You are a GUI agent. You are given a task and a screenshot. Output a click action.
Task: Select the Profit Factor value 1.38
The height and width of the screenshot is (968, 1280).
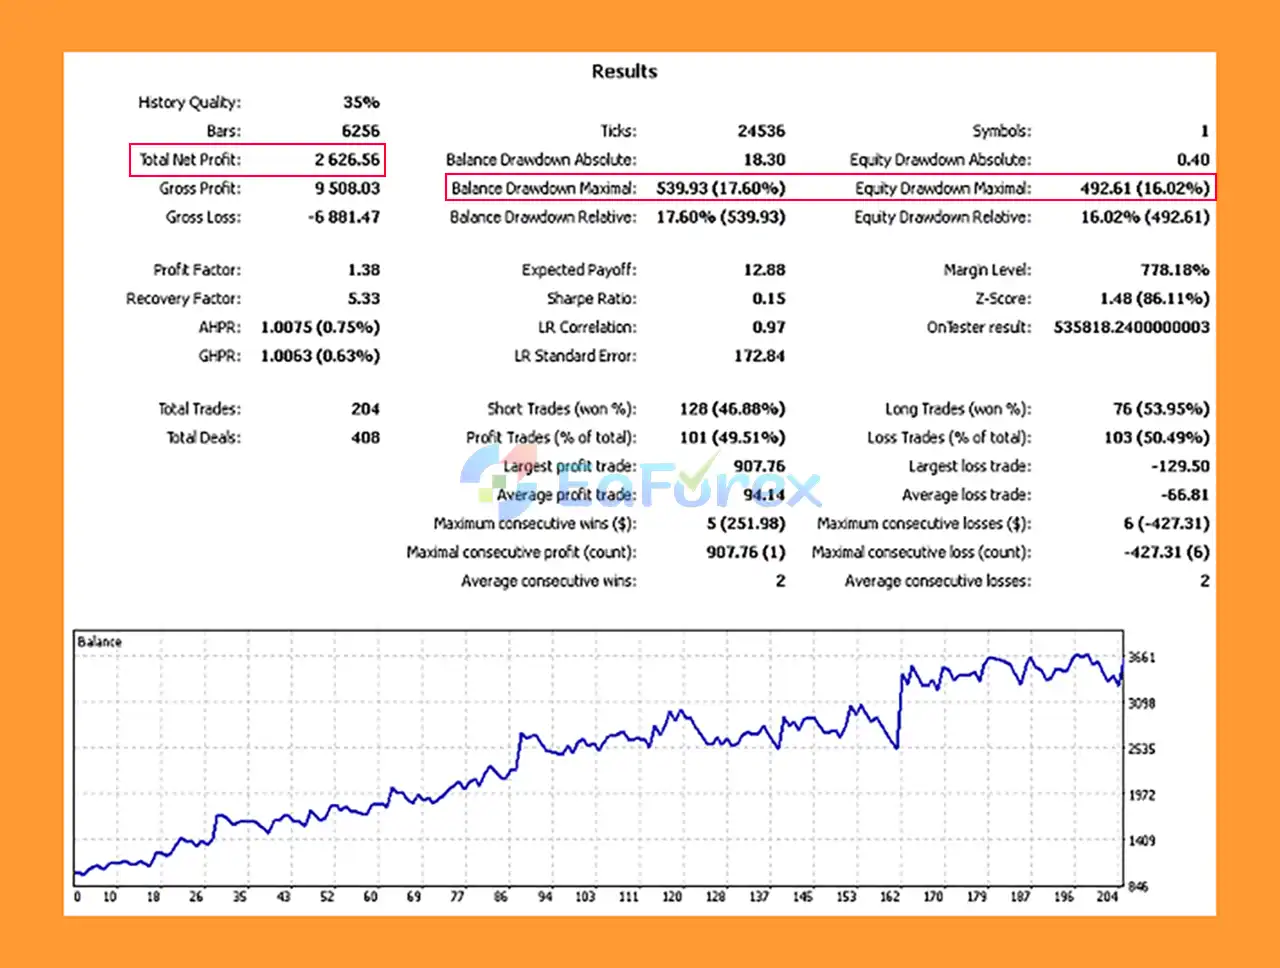coord(363,270)
